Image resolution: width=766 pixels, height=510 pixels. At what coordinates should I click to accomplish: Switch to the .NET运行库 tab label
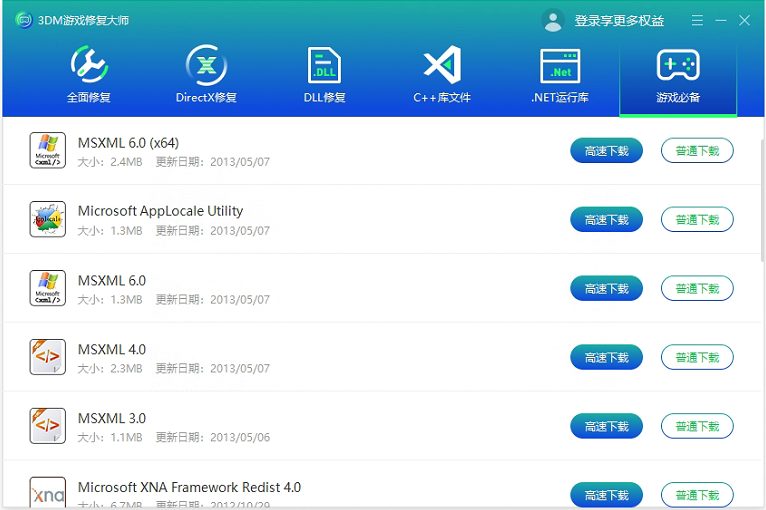coord(560,97)
